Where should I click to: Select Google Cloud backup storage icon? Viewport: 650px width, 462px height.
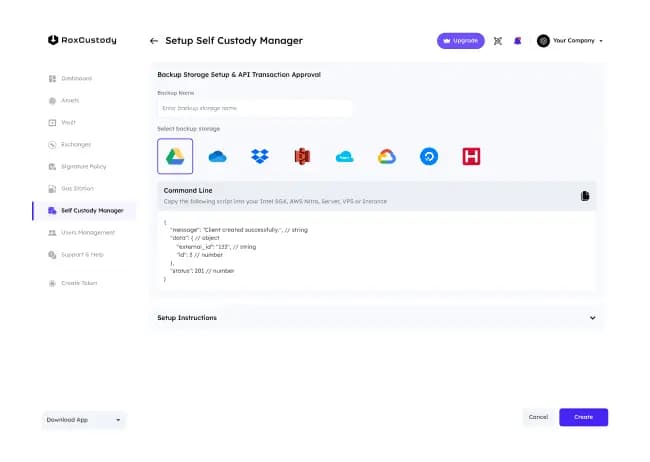pyautogui.click(x=387, y=156)
